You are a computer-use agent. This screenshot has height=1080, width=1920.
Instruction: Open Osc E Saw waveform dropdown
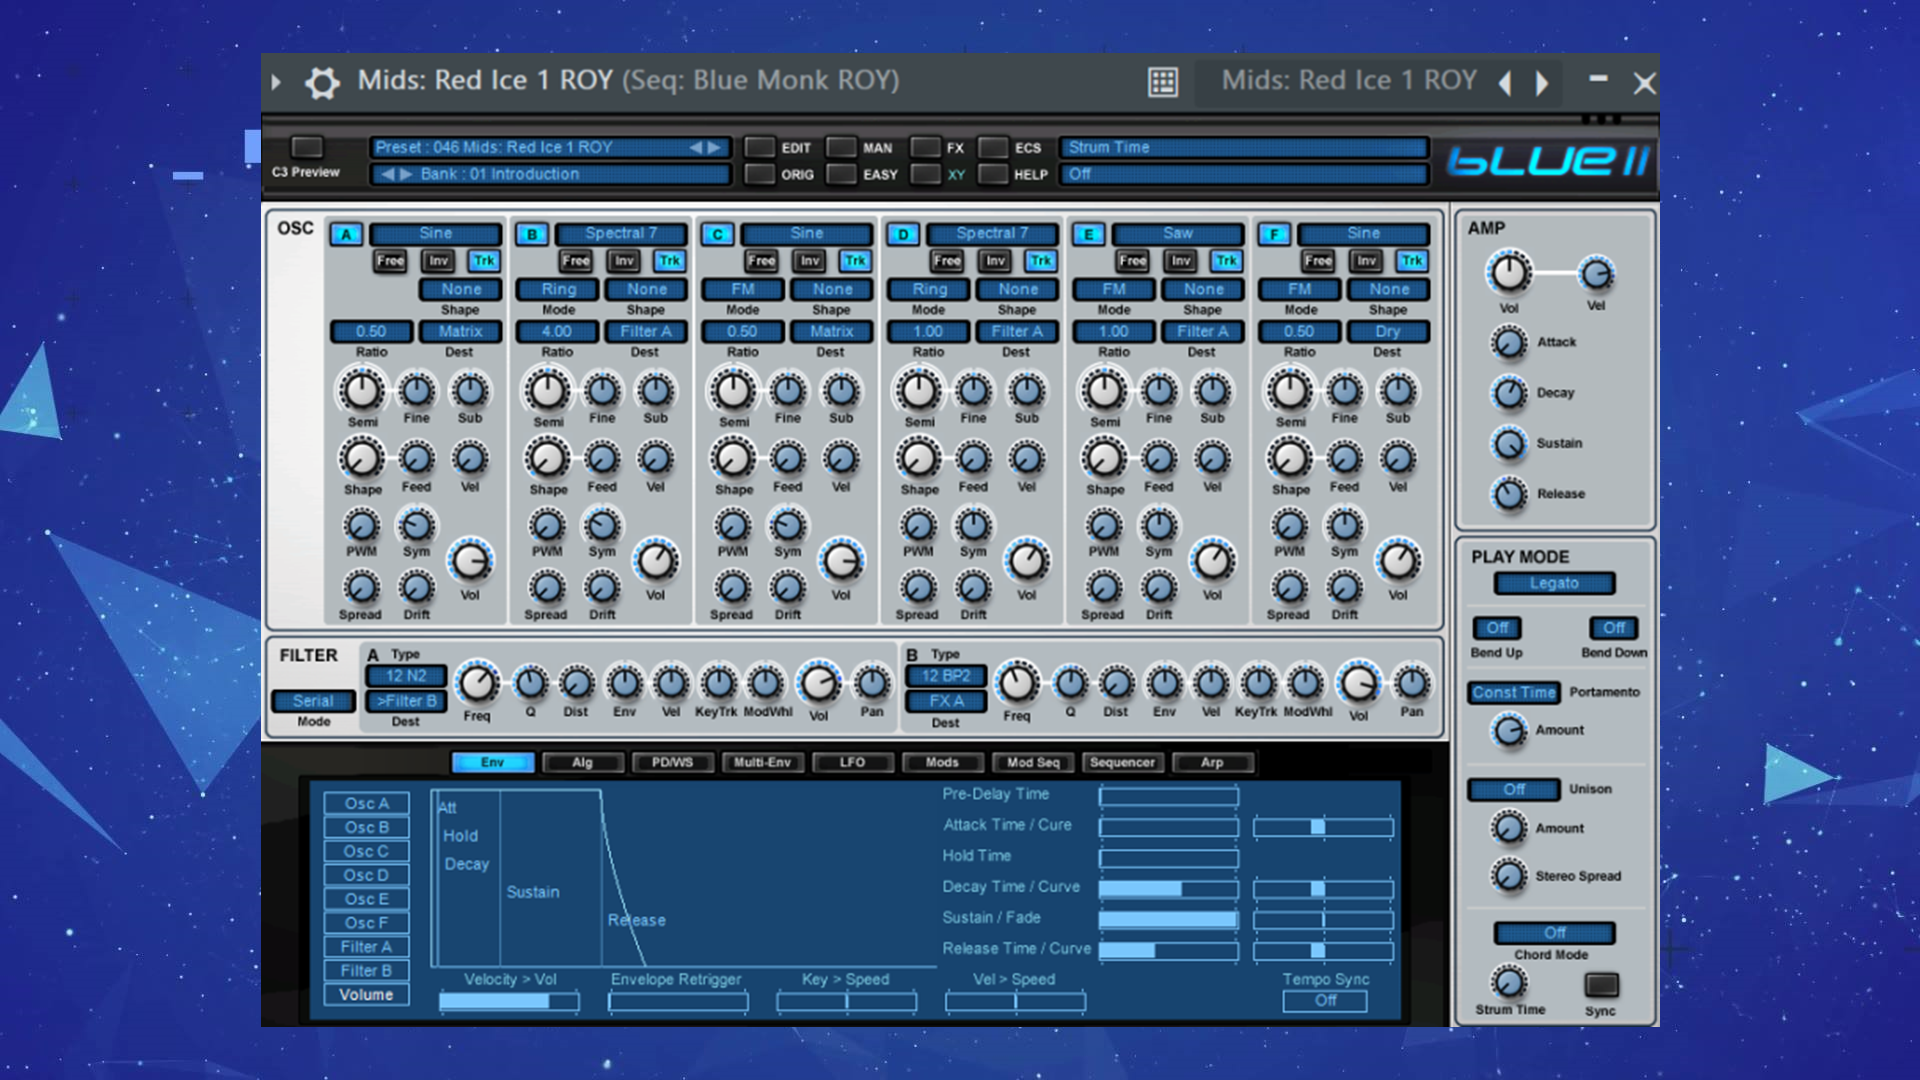pyautogui.click(x=1178, y=233)
